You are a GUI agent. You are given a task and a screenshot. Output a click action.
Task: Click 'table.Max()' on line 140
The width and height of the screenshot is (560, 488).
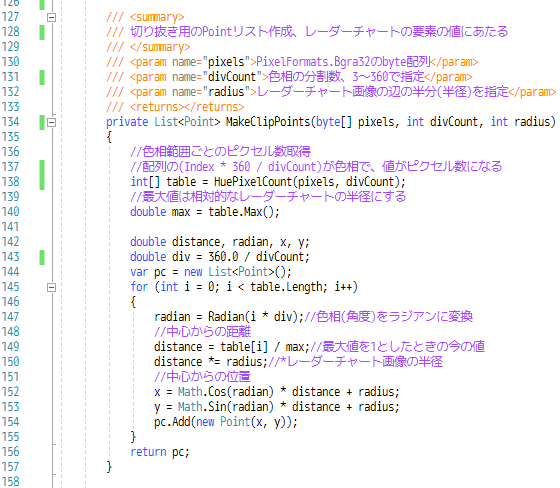241,212
